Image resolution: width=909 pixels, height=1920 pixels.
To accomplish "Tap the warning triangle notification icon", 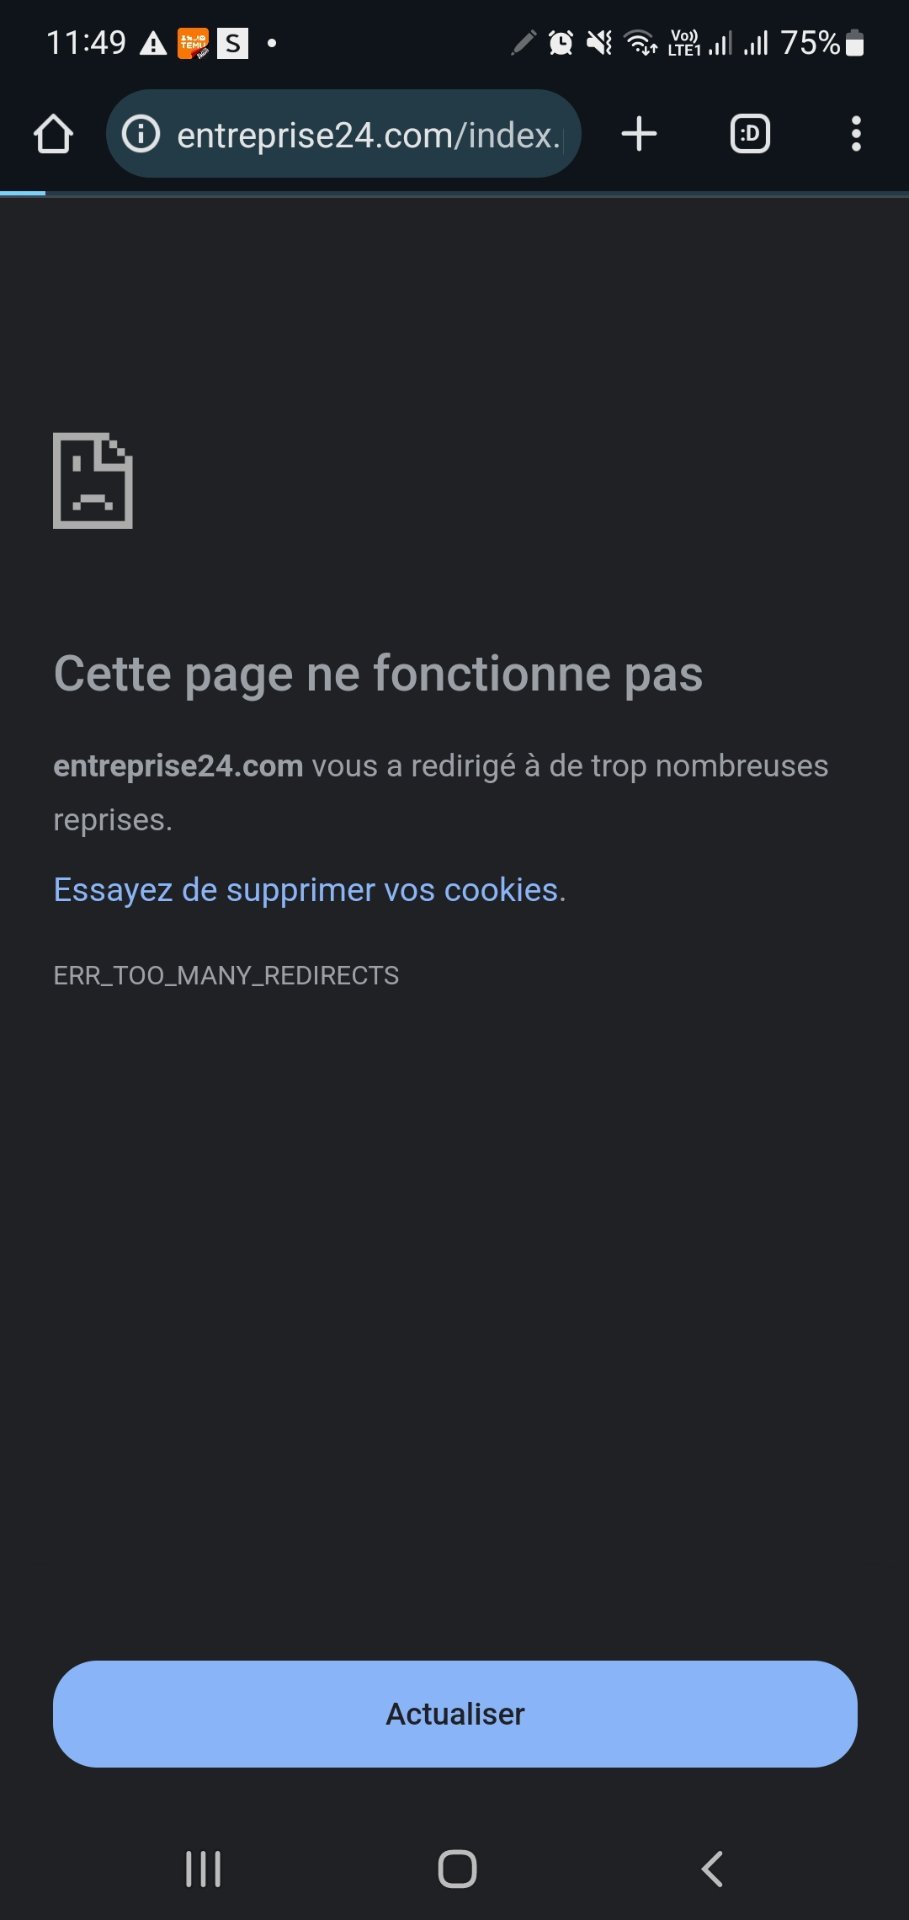I will (153, 43).
